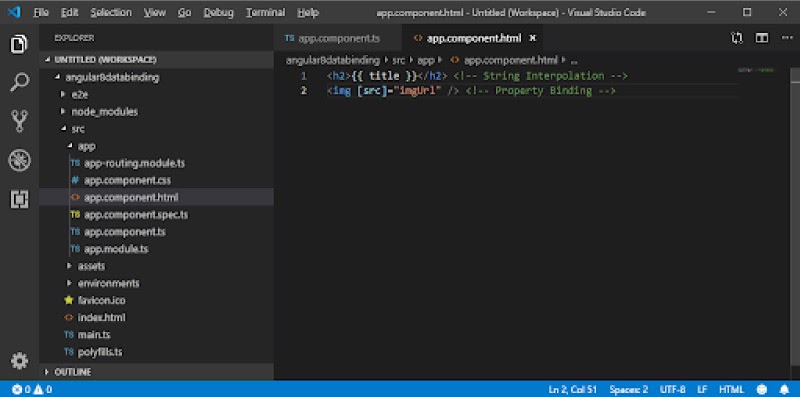Close the app.component.html tab

pos(533,38)
